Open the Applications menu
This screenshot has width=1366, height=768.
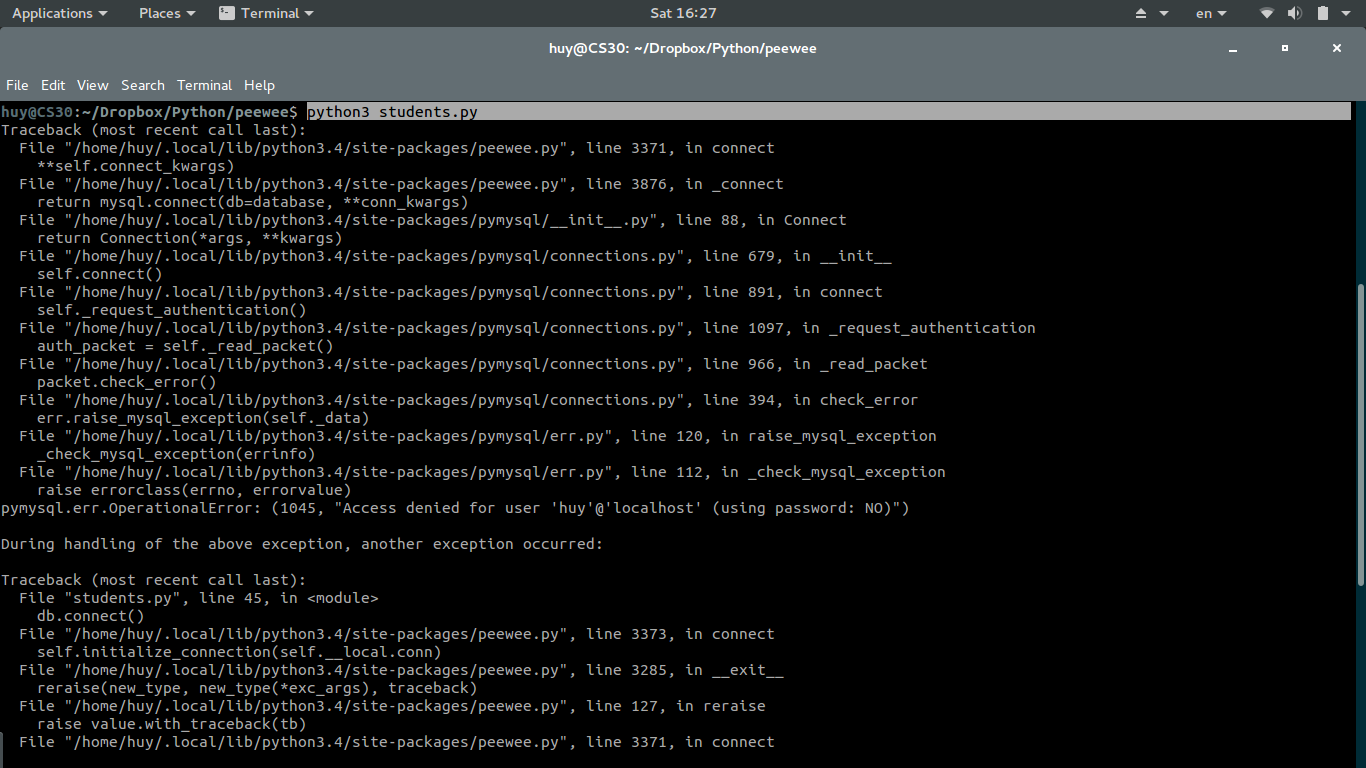coord(59,13)
